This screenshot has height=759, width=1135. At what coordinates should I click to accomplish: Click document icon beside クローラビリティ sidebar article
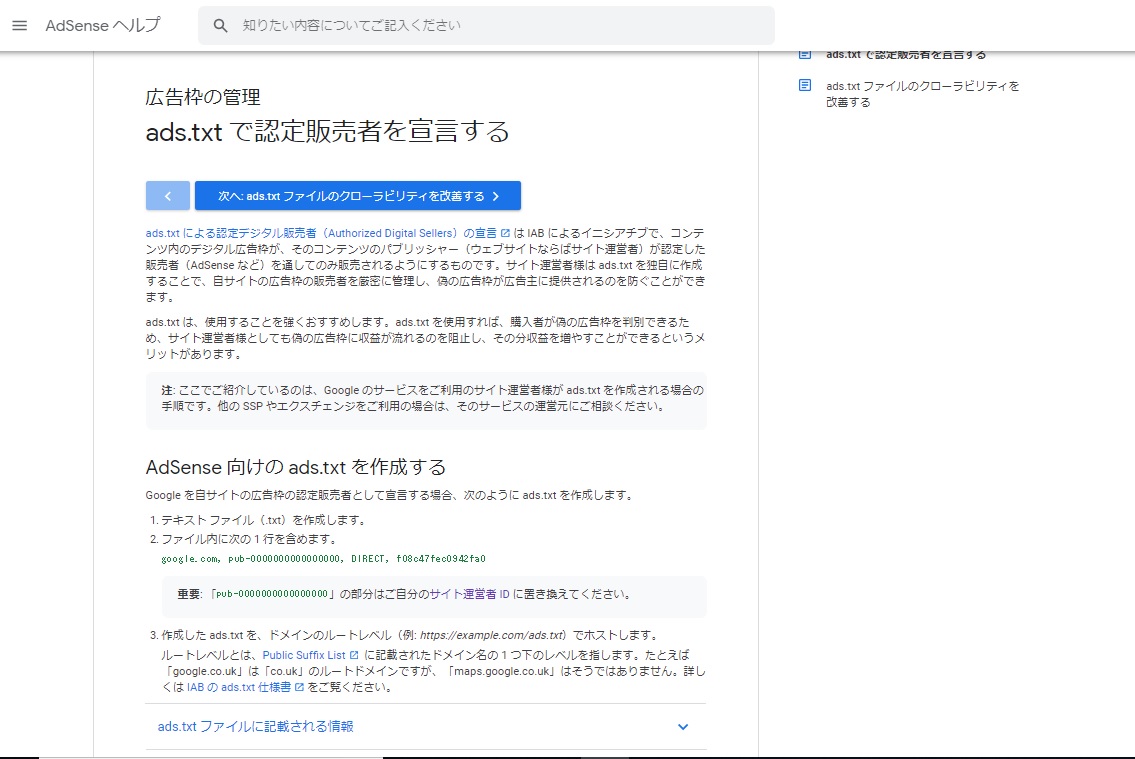coord(805,85)
